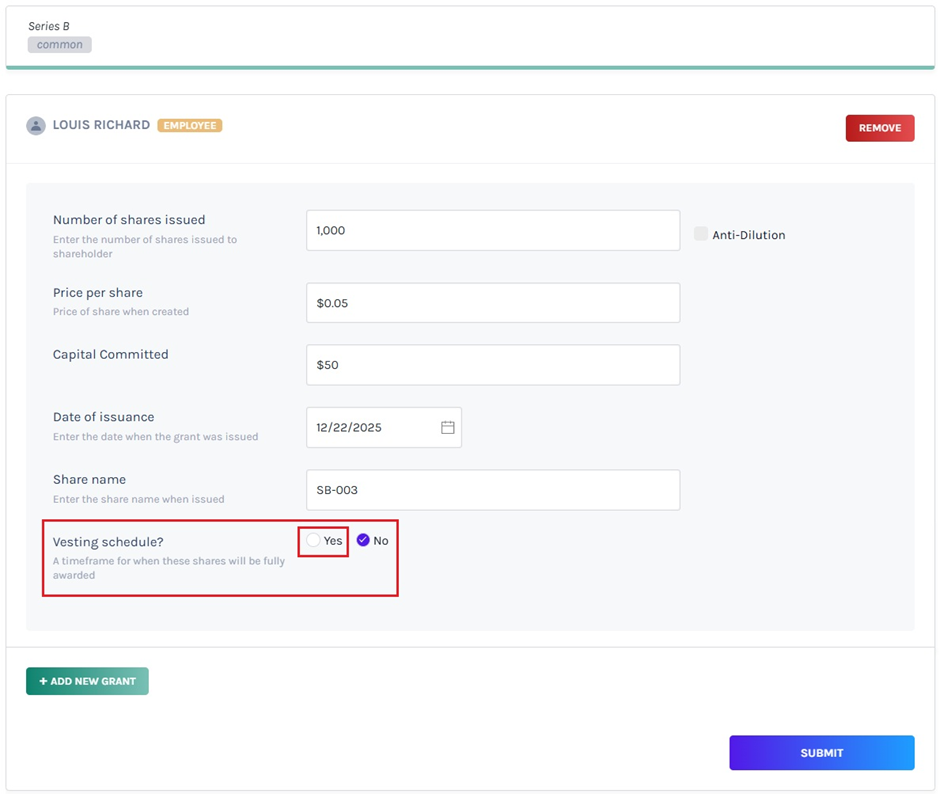Click the Anti-Dilution label text
Screen dimensions: 940x794
pos(748,235)
